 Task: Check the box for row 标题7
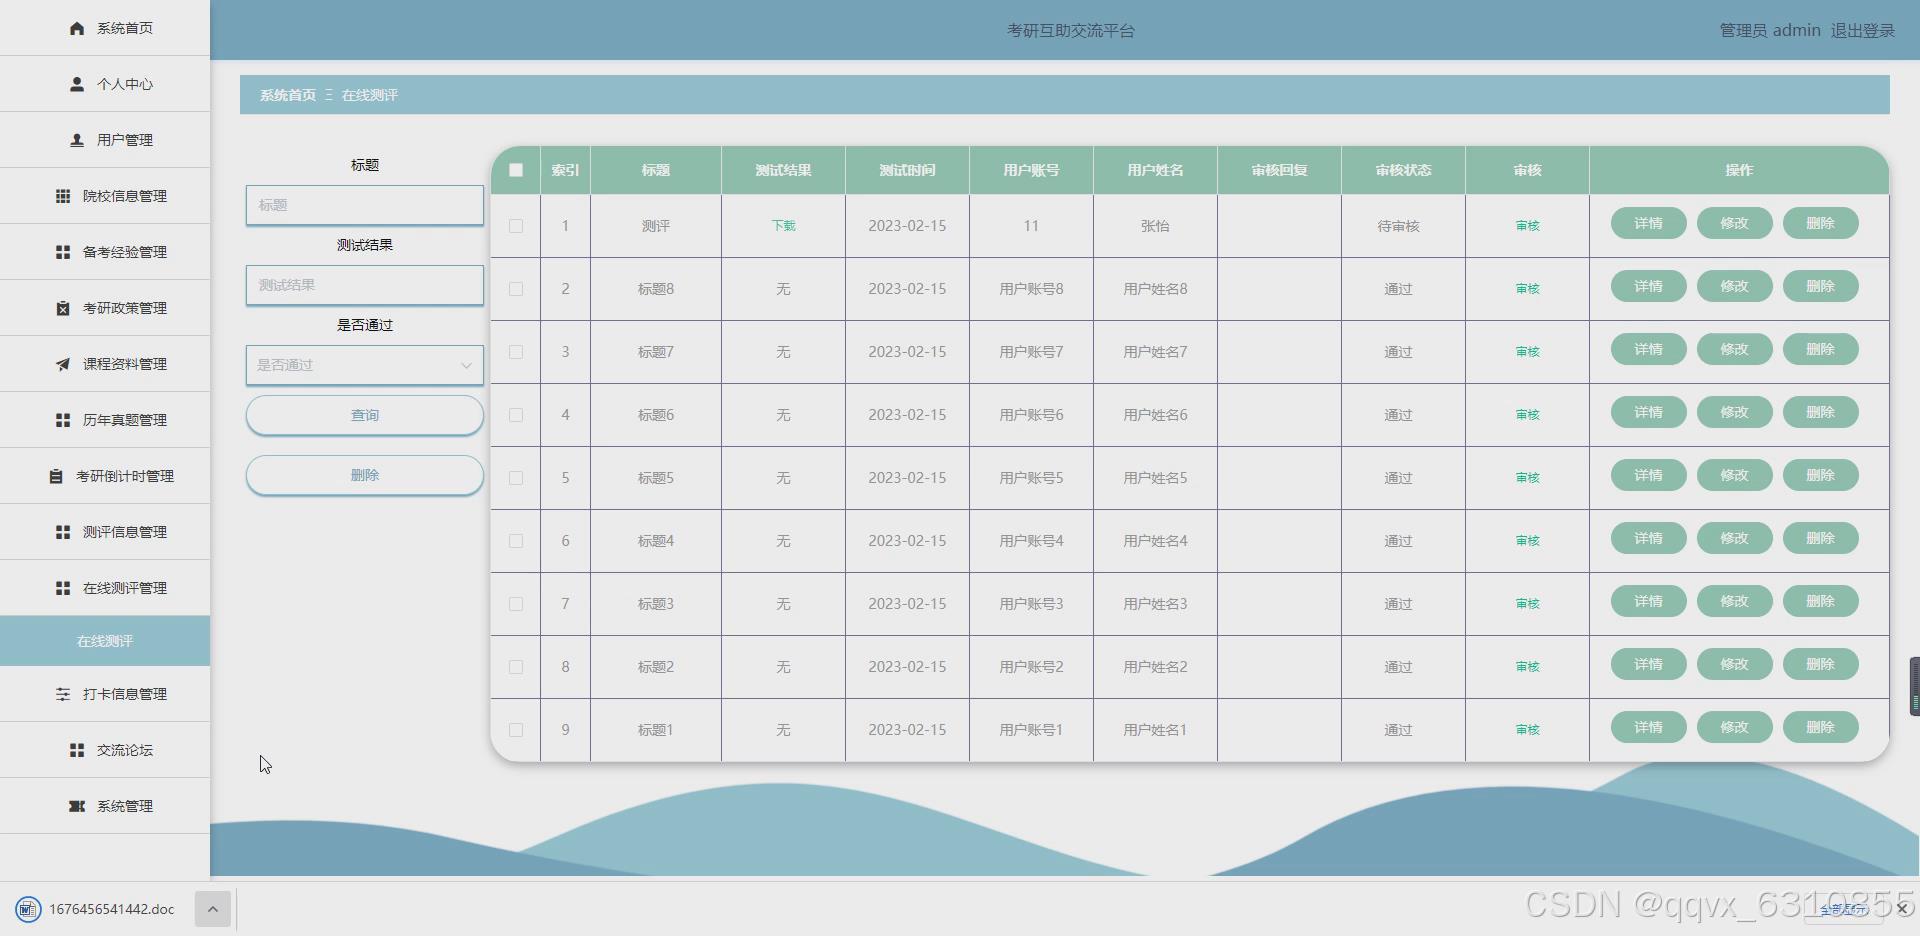click(x=516, y=352)
